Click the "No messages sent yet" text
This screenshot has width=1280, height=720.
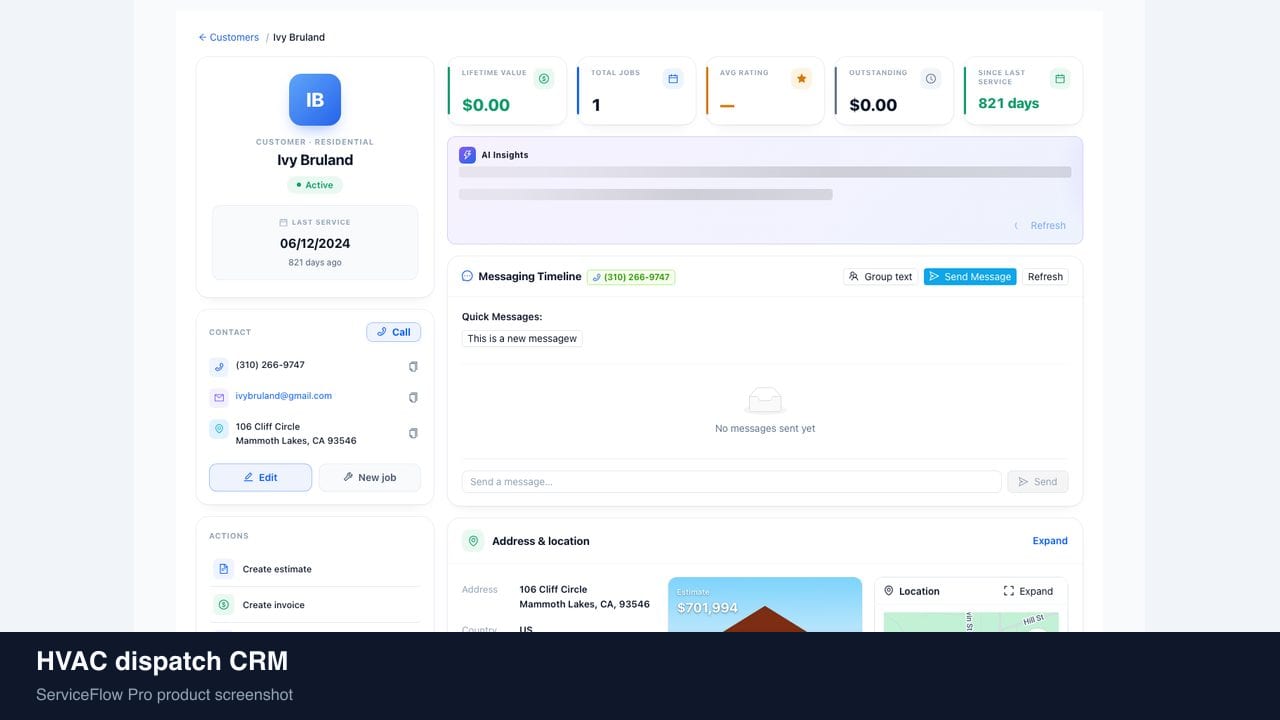point(765,429)
